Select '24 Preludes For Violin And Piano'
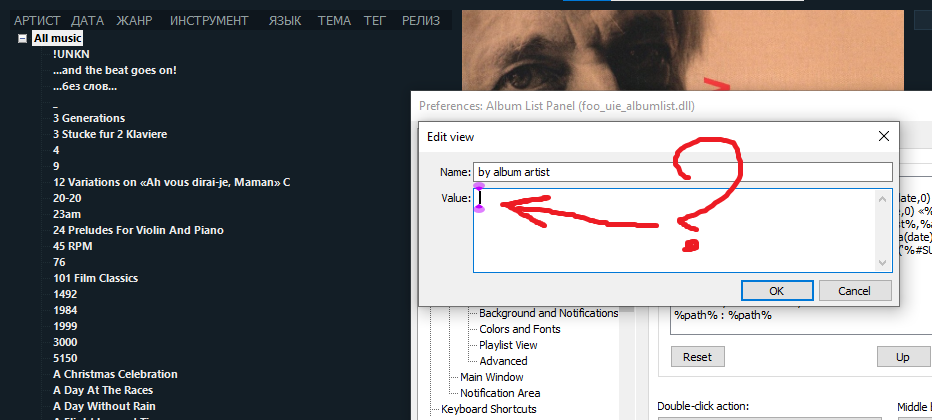Image resolution: width=932 pixels, height=420 pixels. tap(138, 230)
